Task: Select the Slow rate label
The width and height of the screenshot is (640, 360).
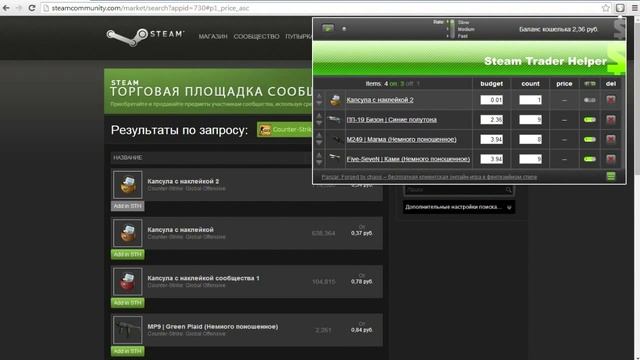Action: click(x=463, y=22)
